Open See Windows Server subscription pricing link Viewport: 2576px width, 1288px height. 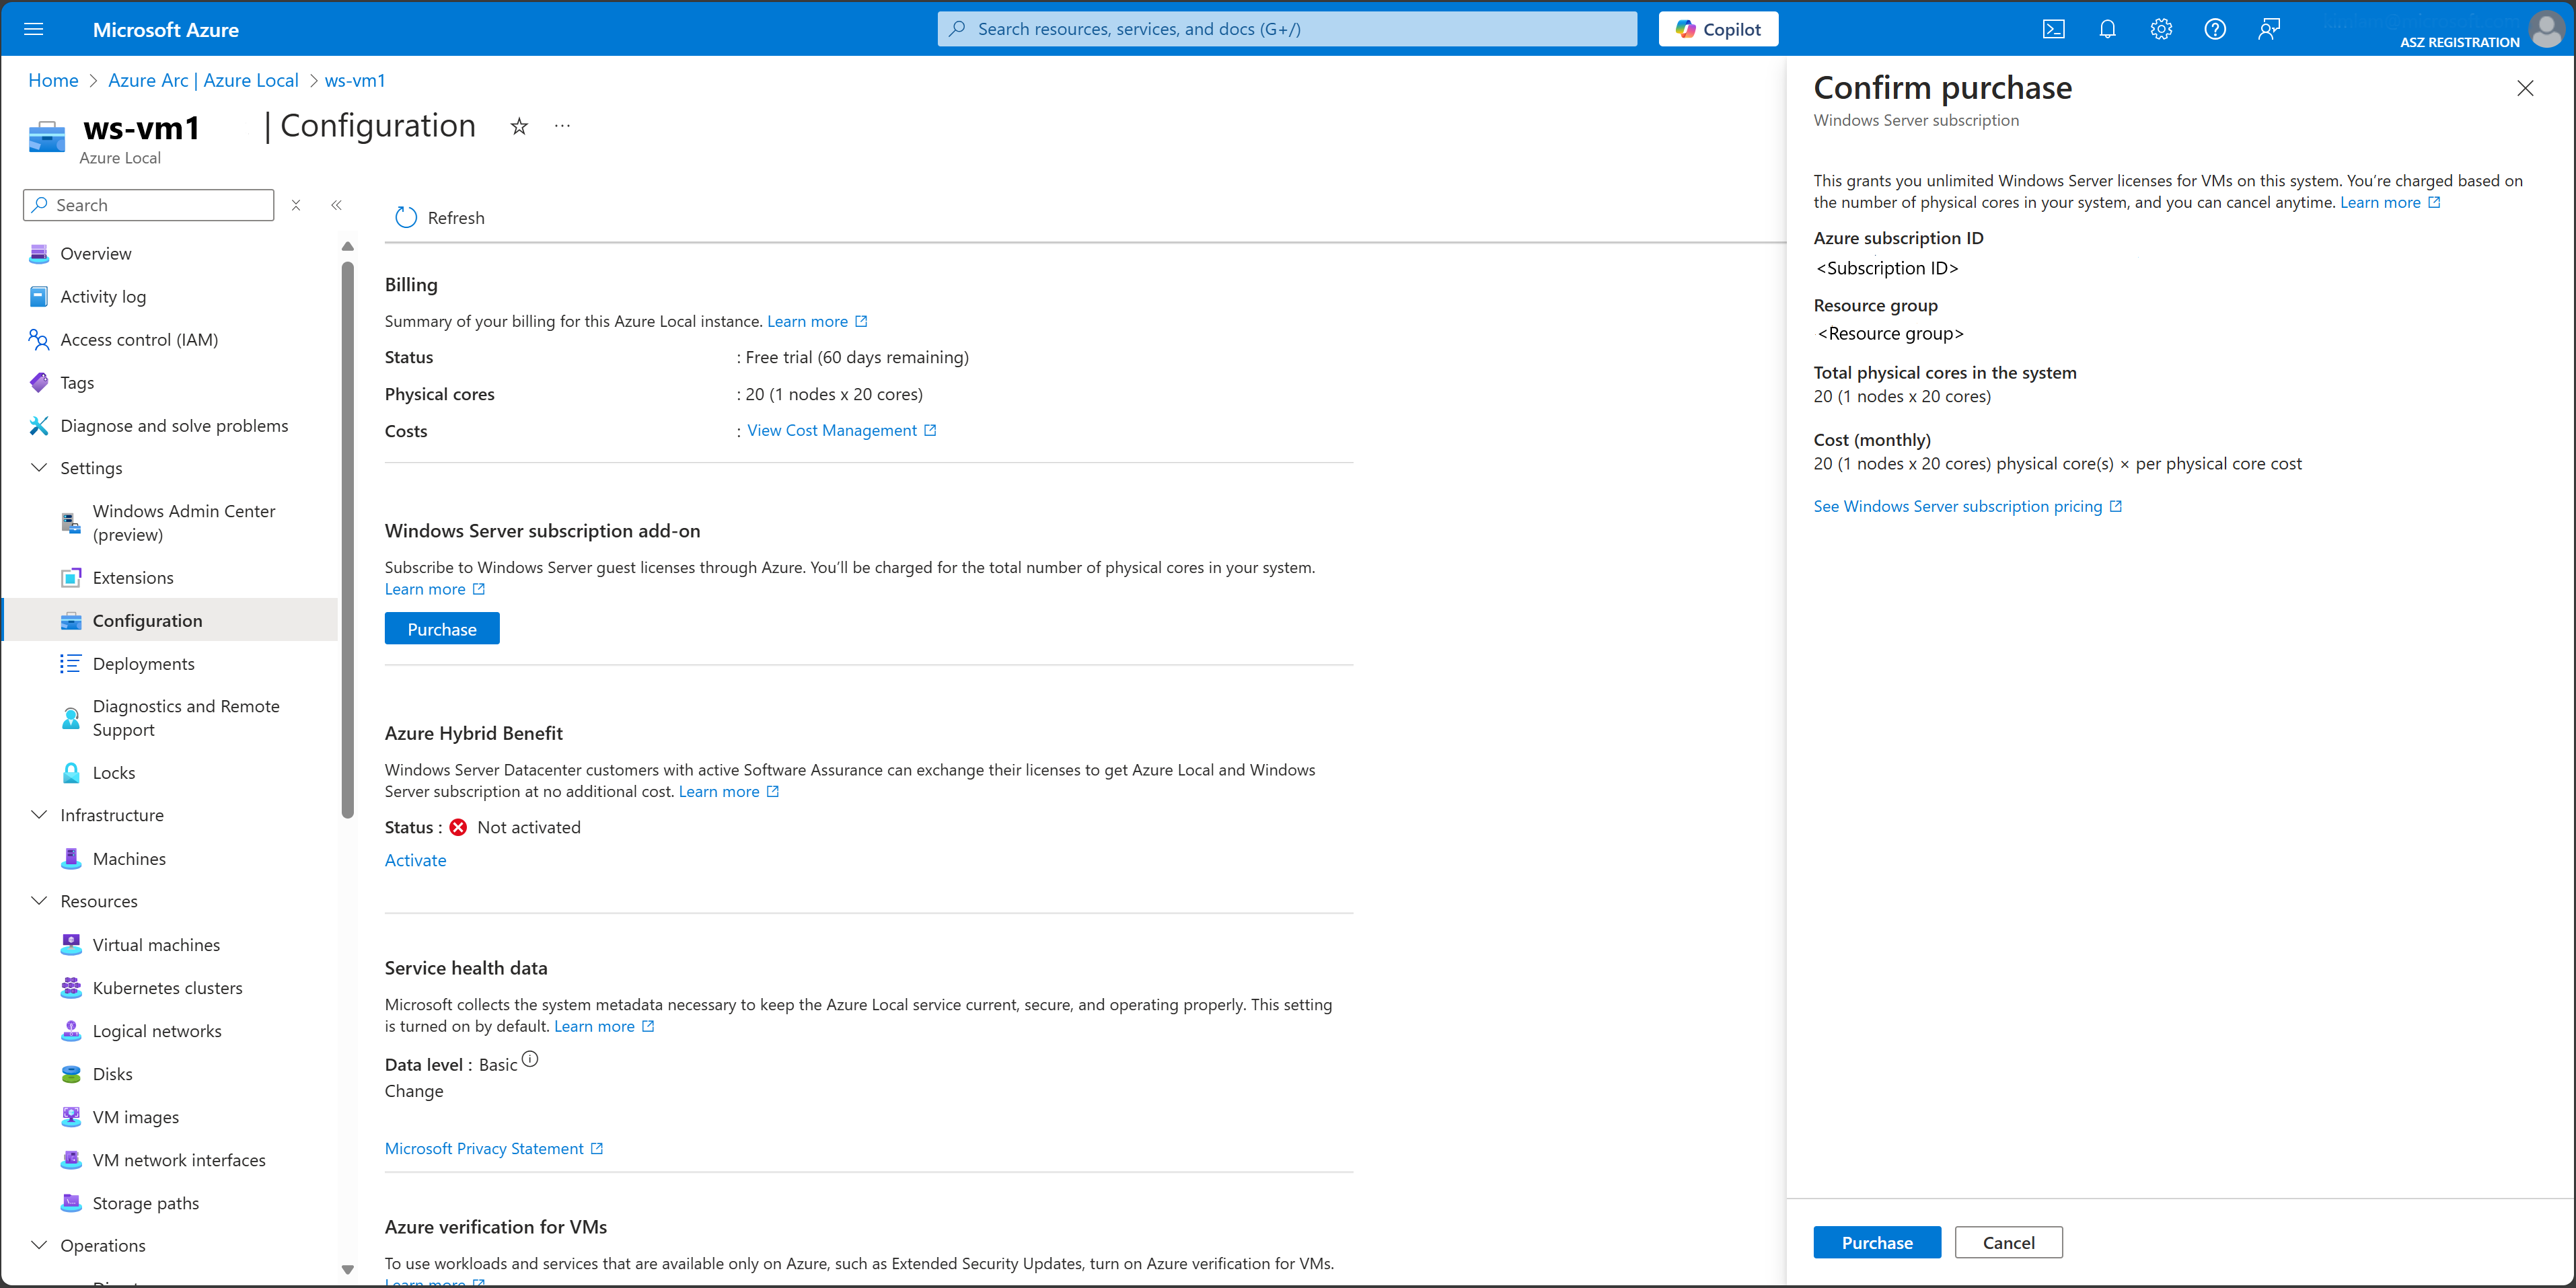point(1957,506)
